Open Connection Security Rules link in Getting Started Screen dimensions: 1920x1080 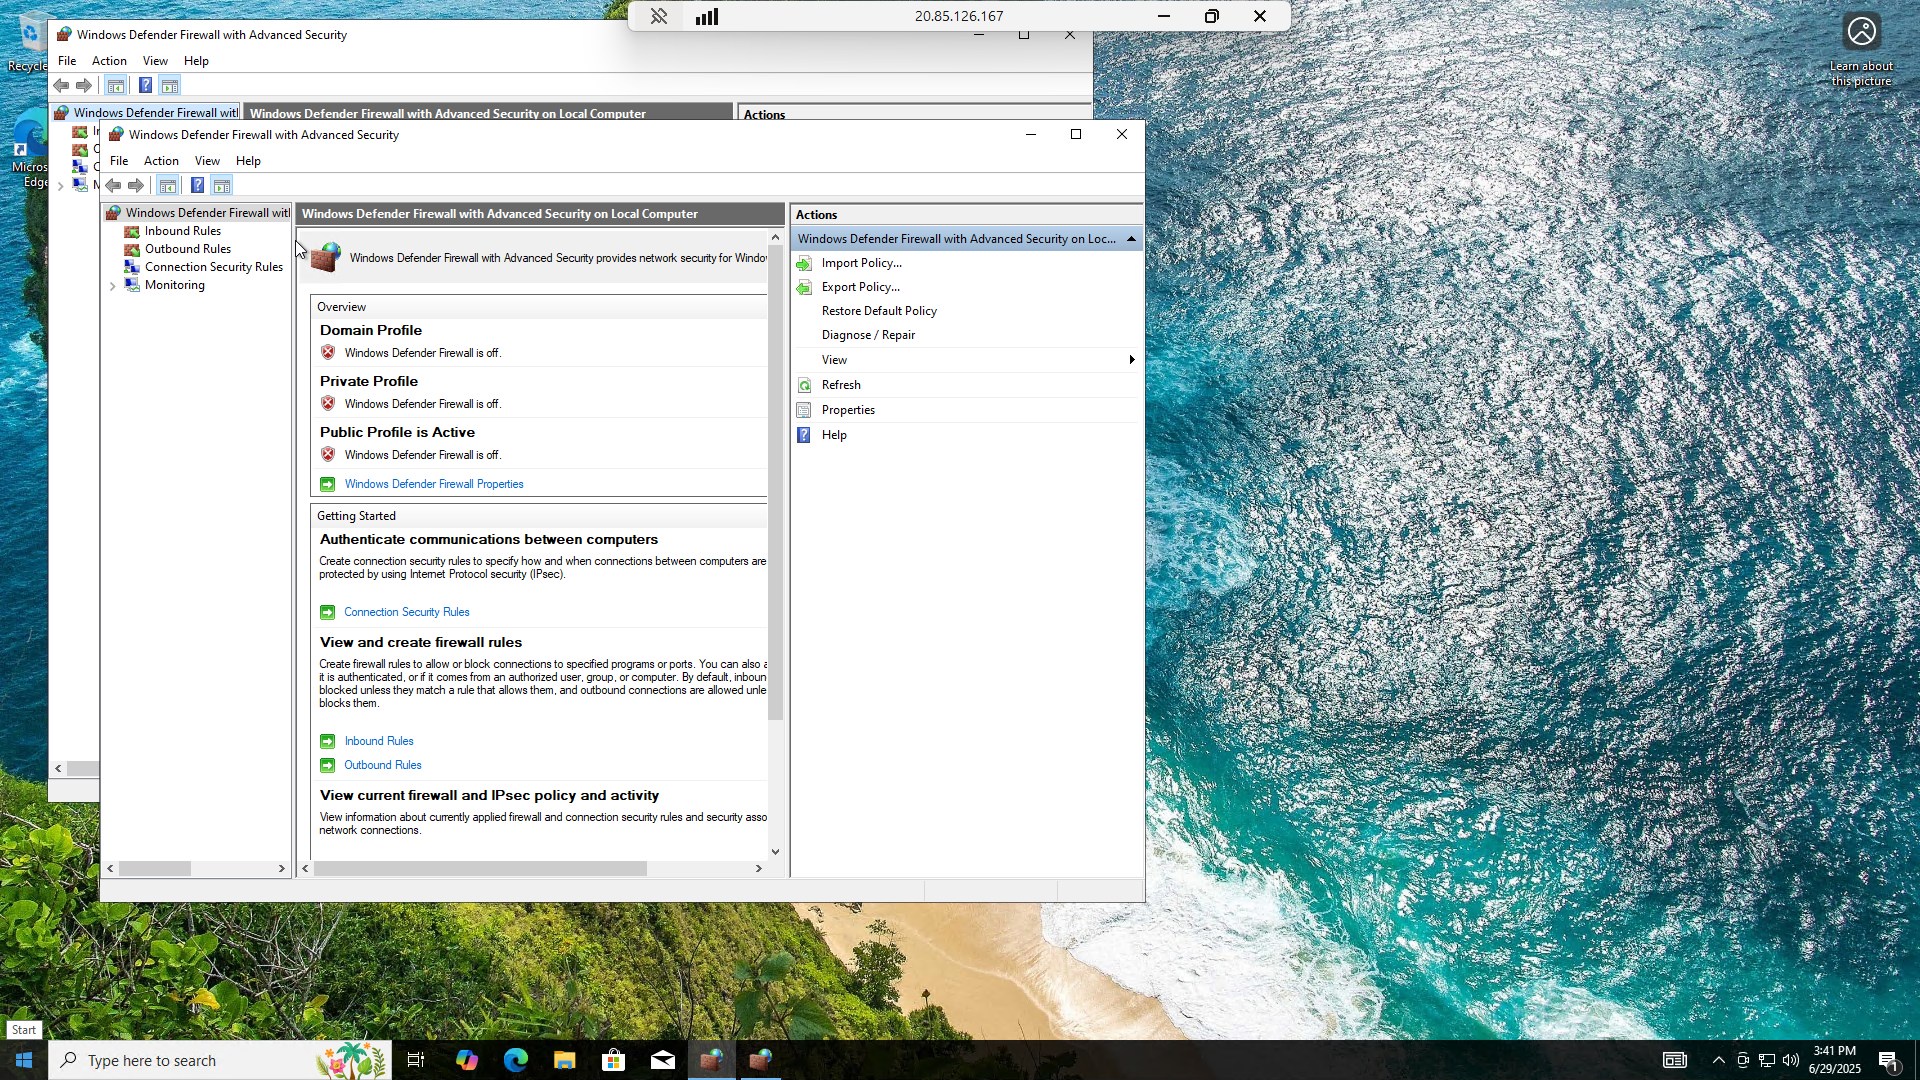point(406,612)
